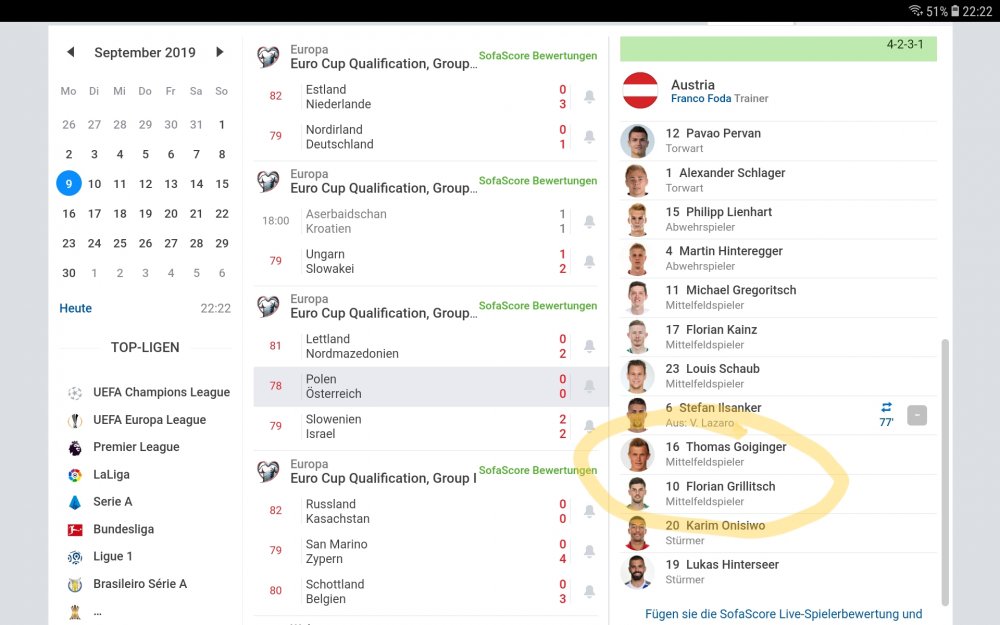Toggle notification bell for Ungarn vs Slowakei
Viewport: 1000px width, 625px height.
tap(589, 261)
